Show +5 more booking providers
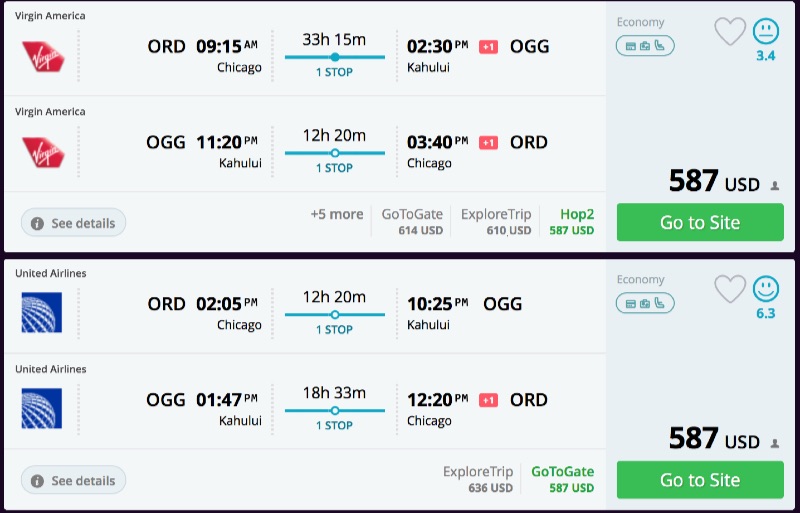 point(337,214)
